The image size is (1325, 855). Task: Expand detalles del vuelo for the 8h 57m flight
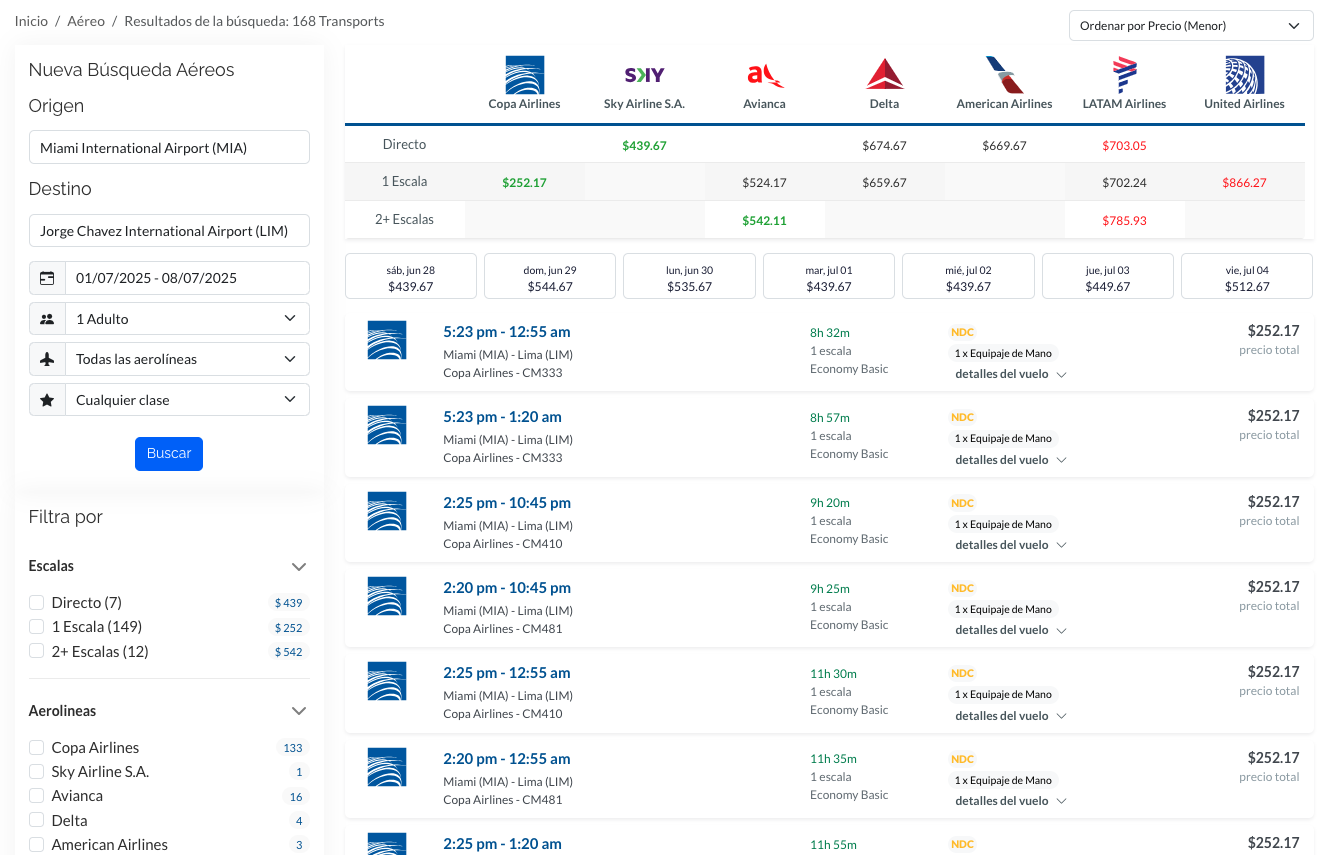click(1011, 460)
